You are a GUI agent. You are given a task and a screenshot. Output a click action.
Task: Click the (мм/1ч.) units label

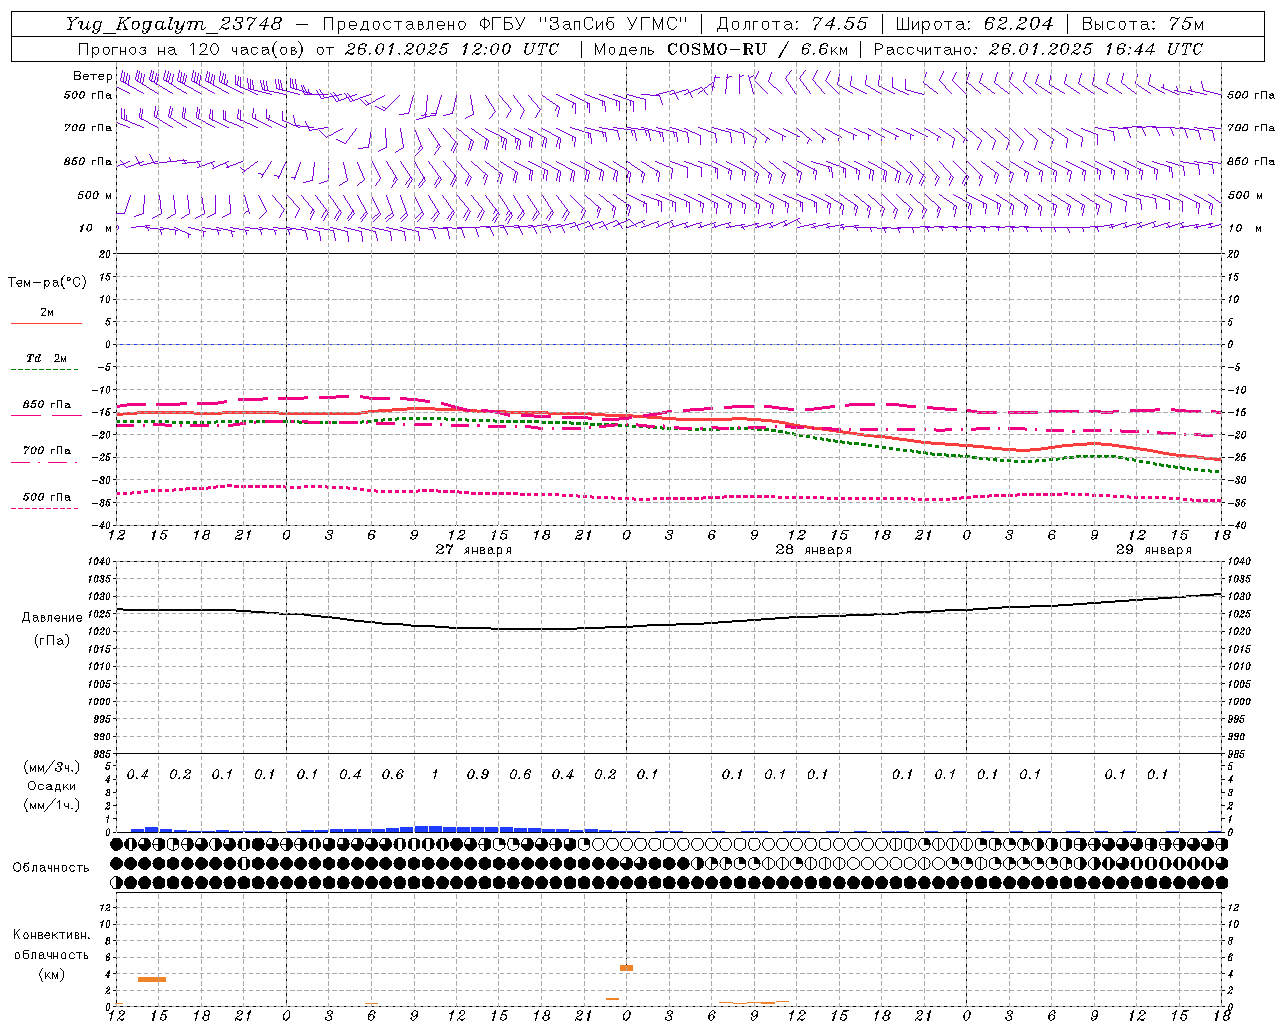(52, 805)
